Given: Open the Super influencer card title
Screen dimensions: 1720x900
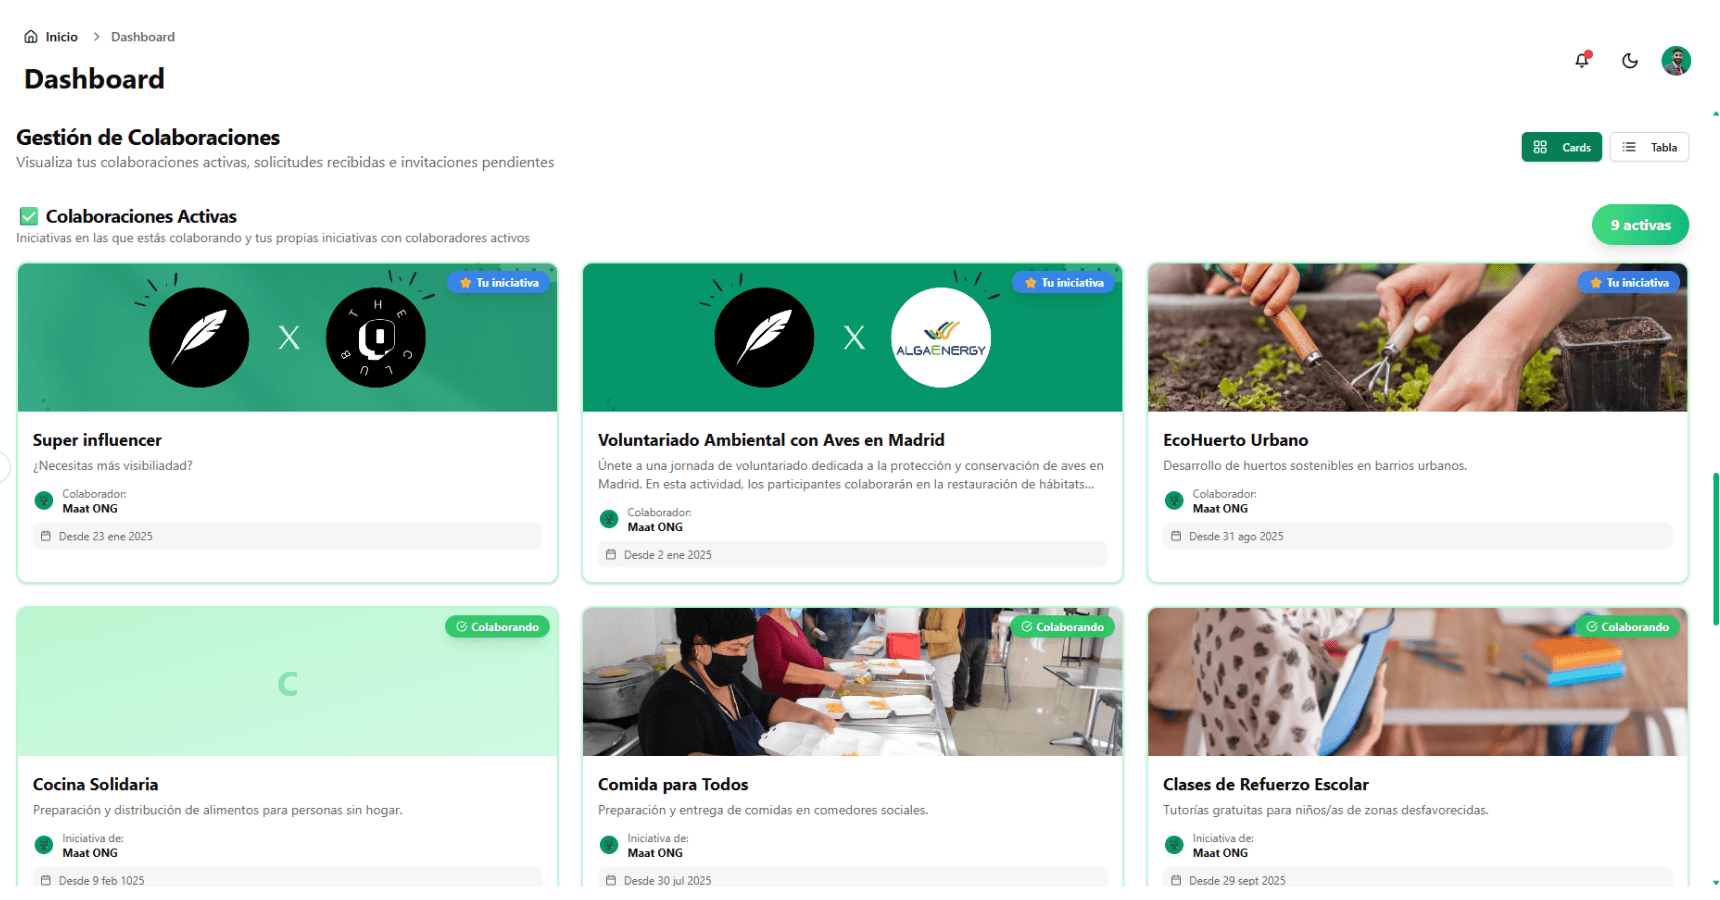Looking at the screenshot, I should pos(97,440).
